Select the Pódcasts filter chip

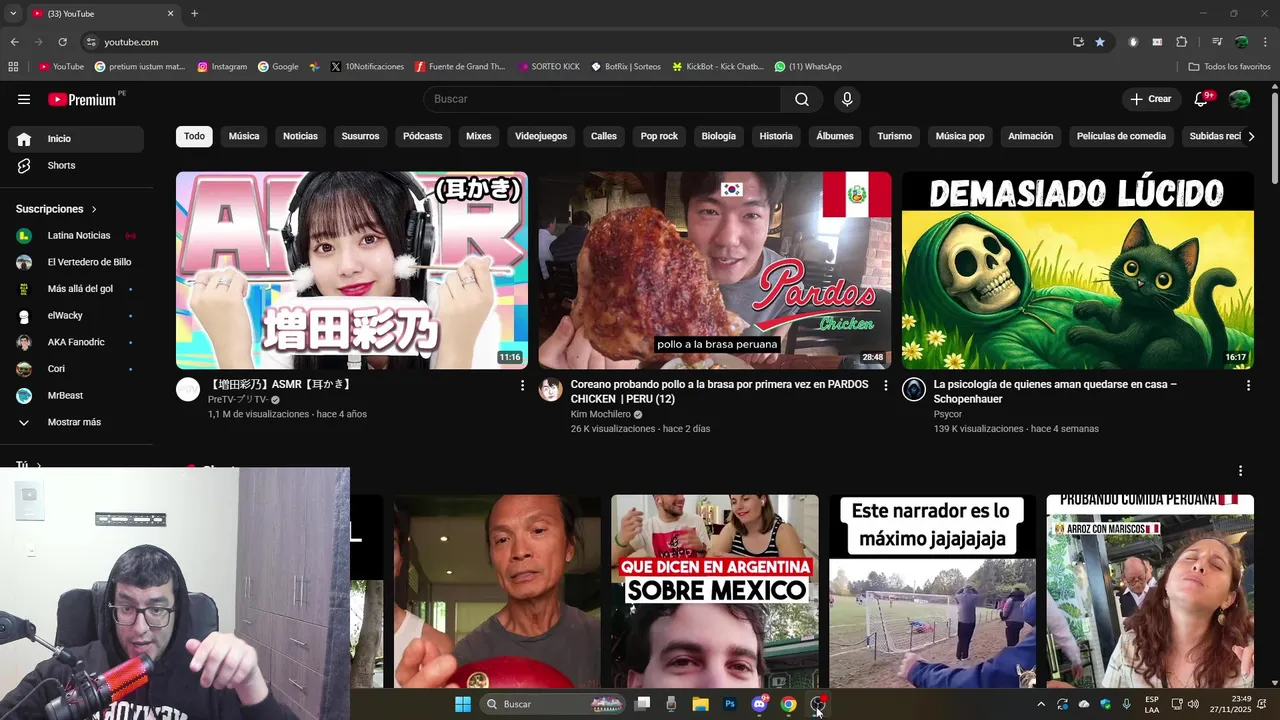(422, 136)
